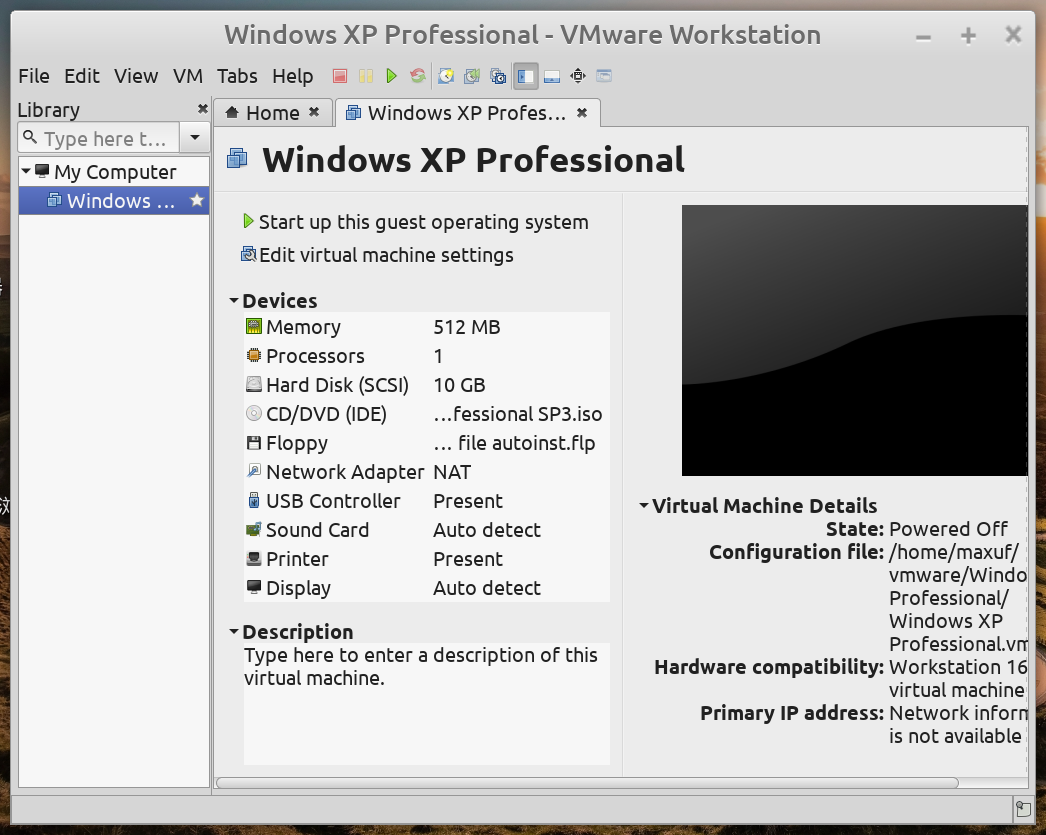This screenshot has width=1046, height=835.
Task: Click the USB Controller icon
Action: pos(253,500)
